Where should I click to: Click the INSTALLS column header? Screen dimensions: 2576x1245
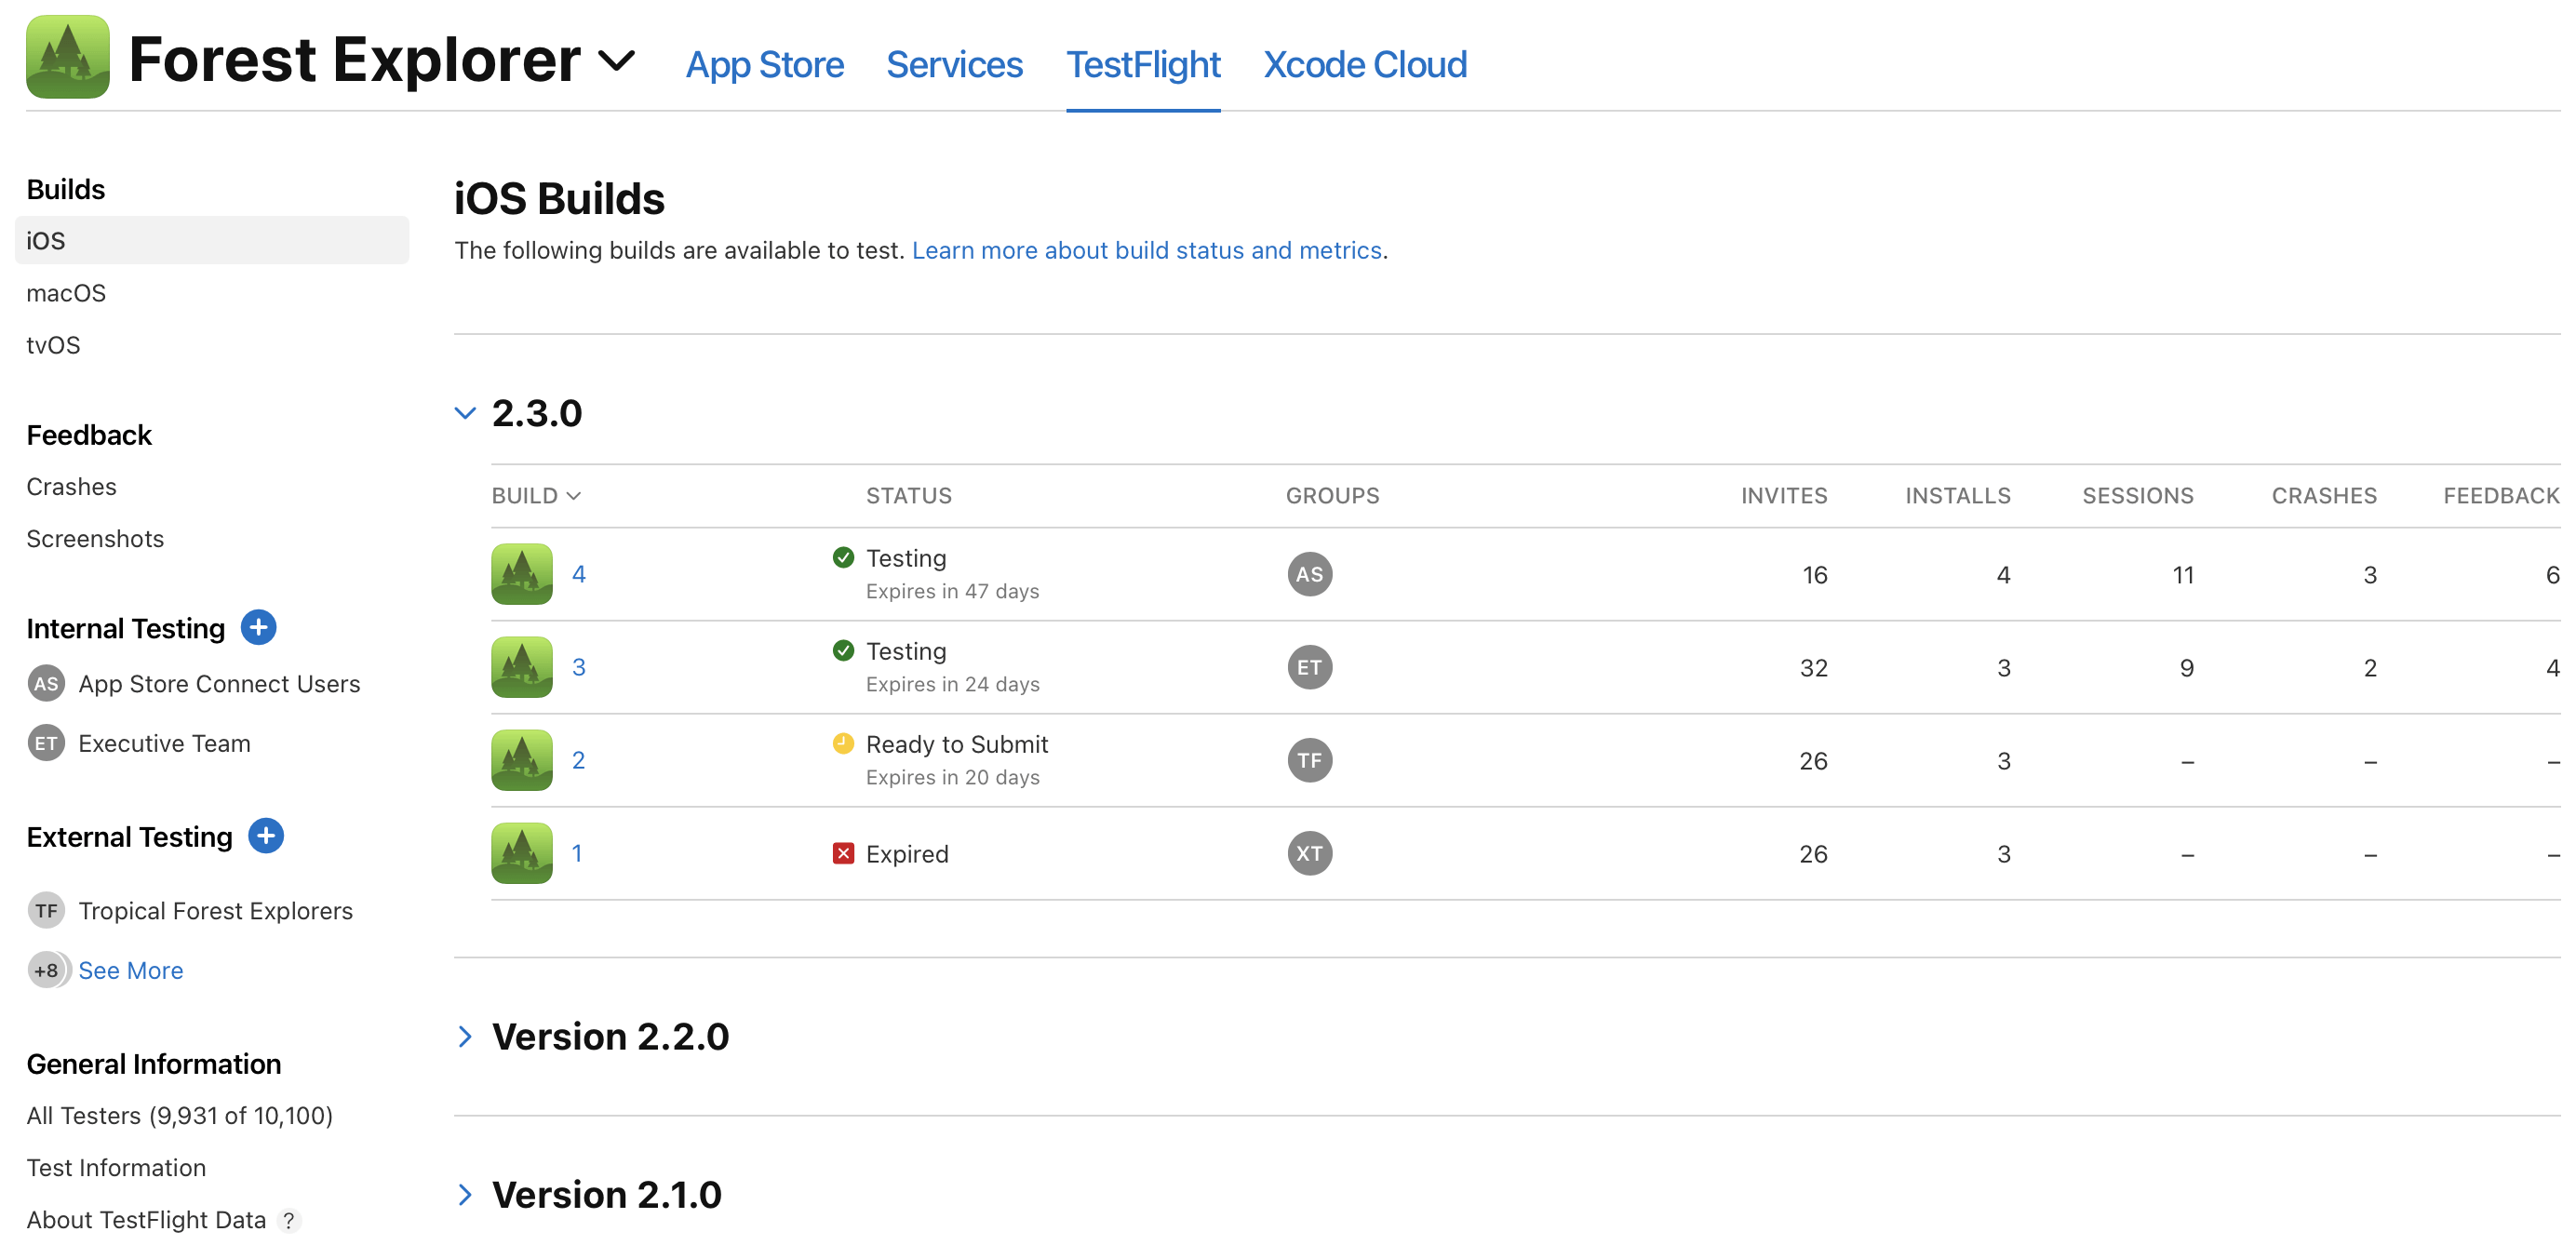(1957, 496)
